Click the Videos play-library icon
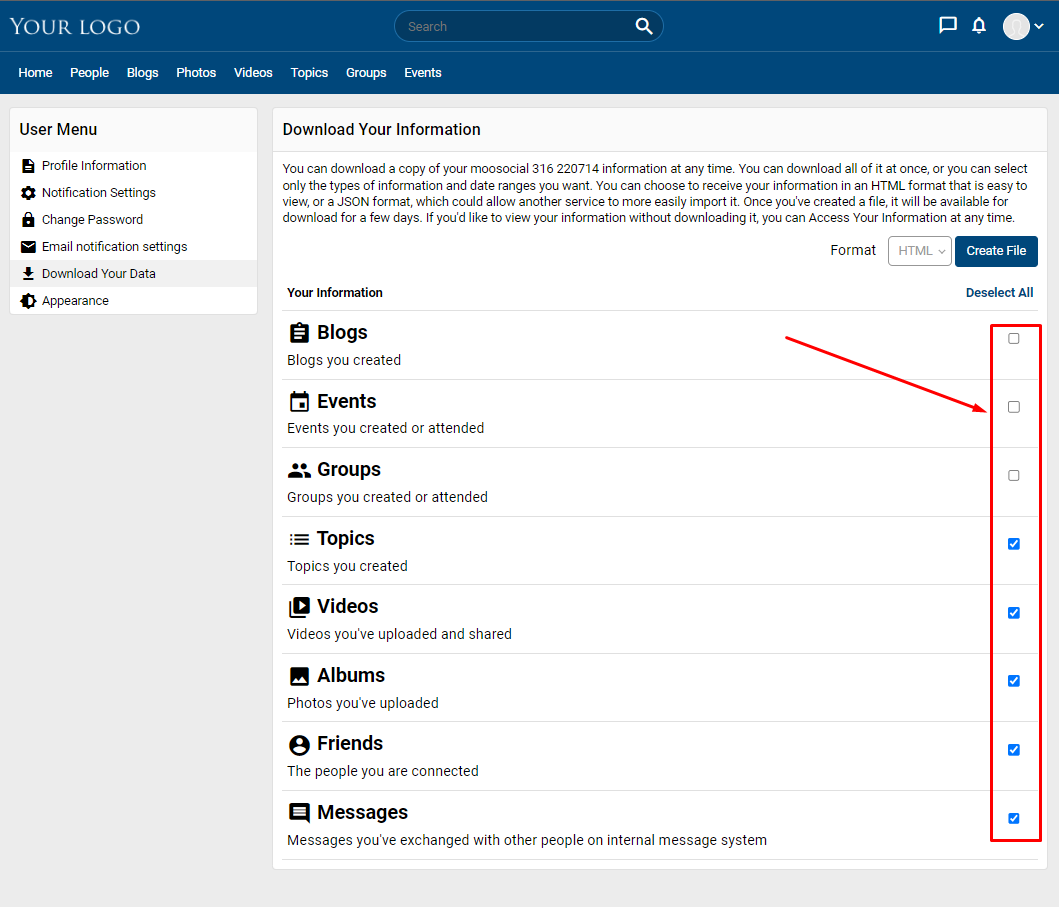The height and width of the screenshot is (907, 1059). coord(299,607)
